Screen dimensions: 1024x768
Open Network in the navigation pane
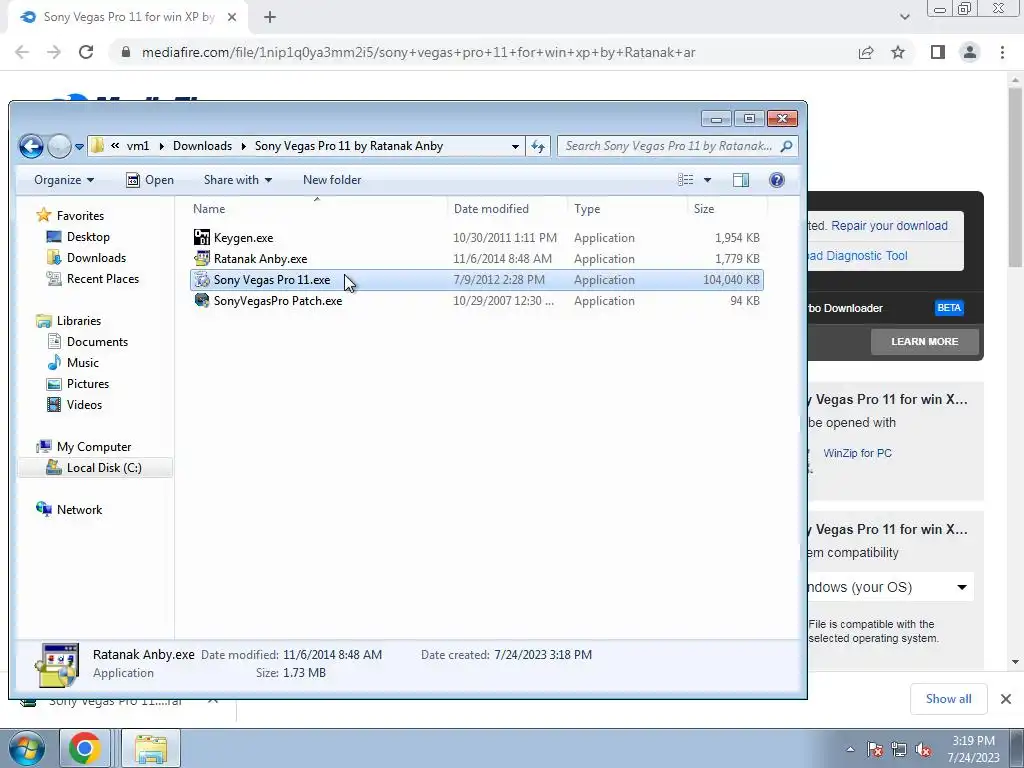[69, 509]
